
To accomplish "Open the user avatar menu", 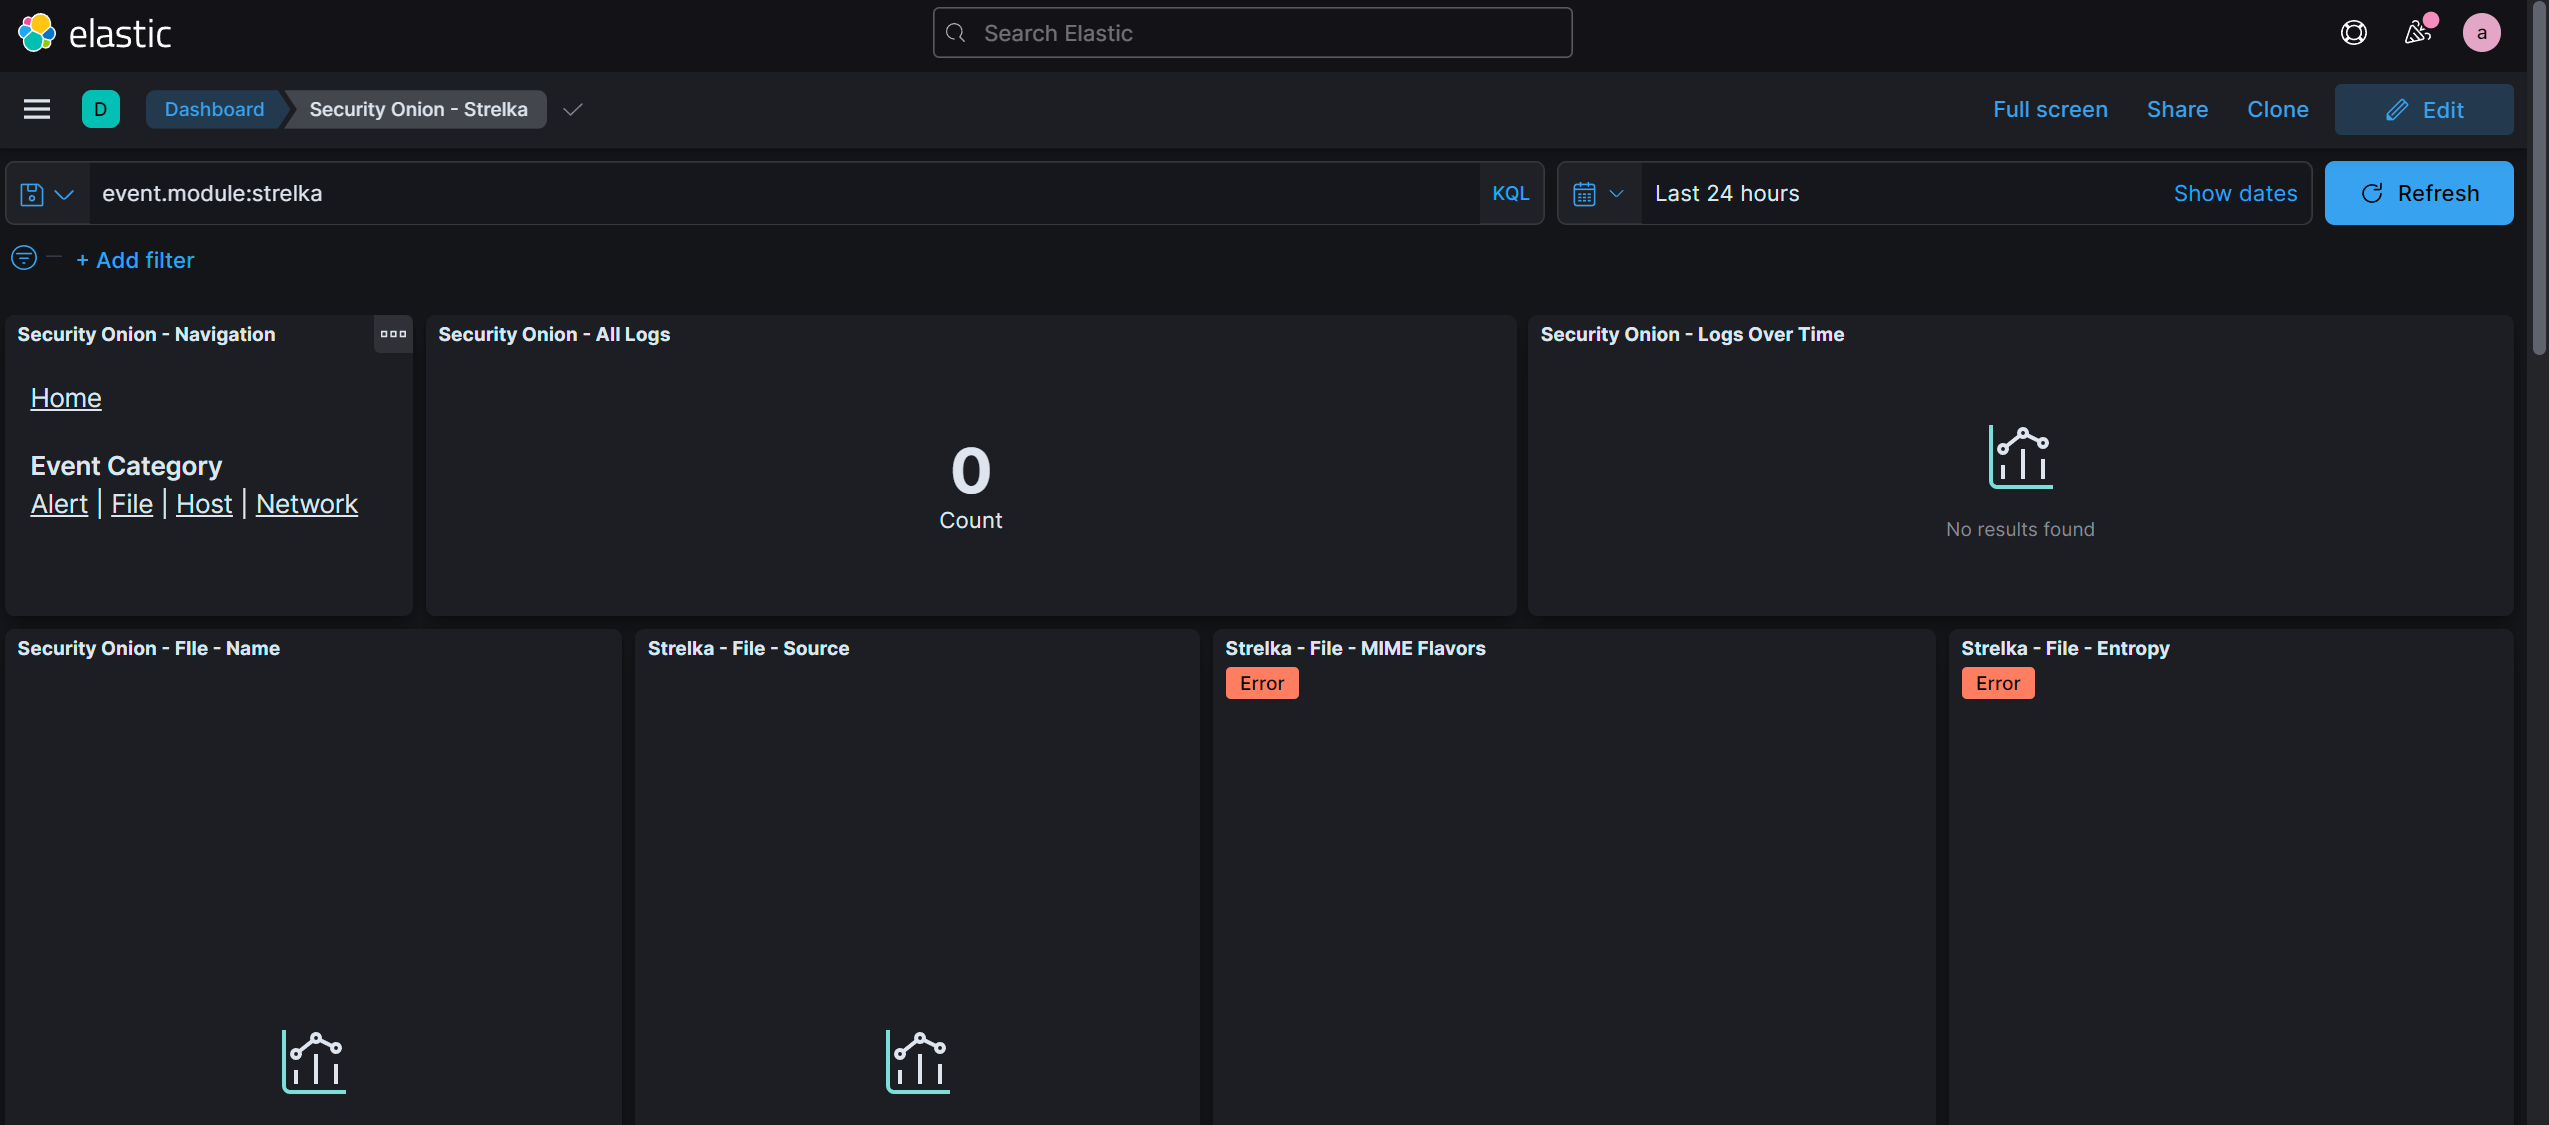I will click(x=2482, y=33).
